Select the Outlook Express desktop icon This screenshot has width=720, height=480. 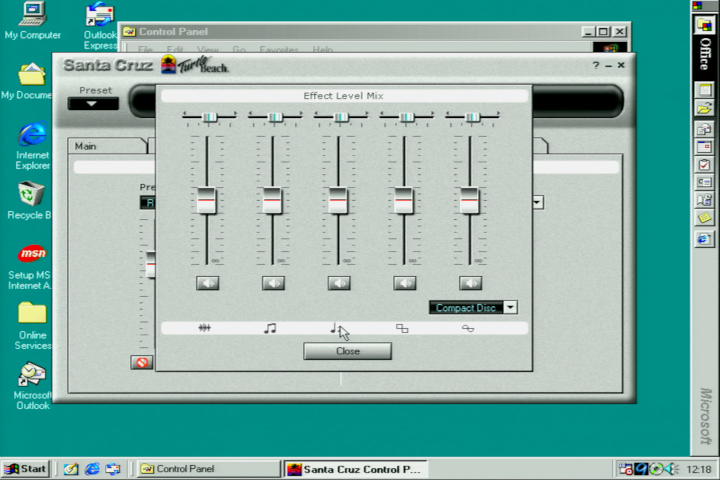(100, 25)
